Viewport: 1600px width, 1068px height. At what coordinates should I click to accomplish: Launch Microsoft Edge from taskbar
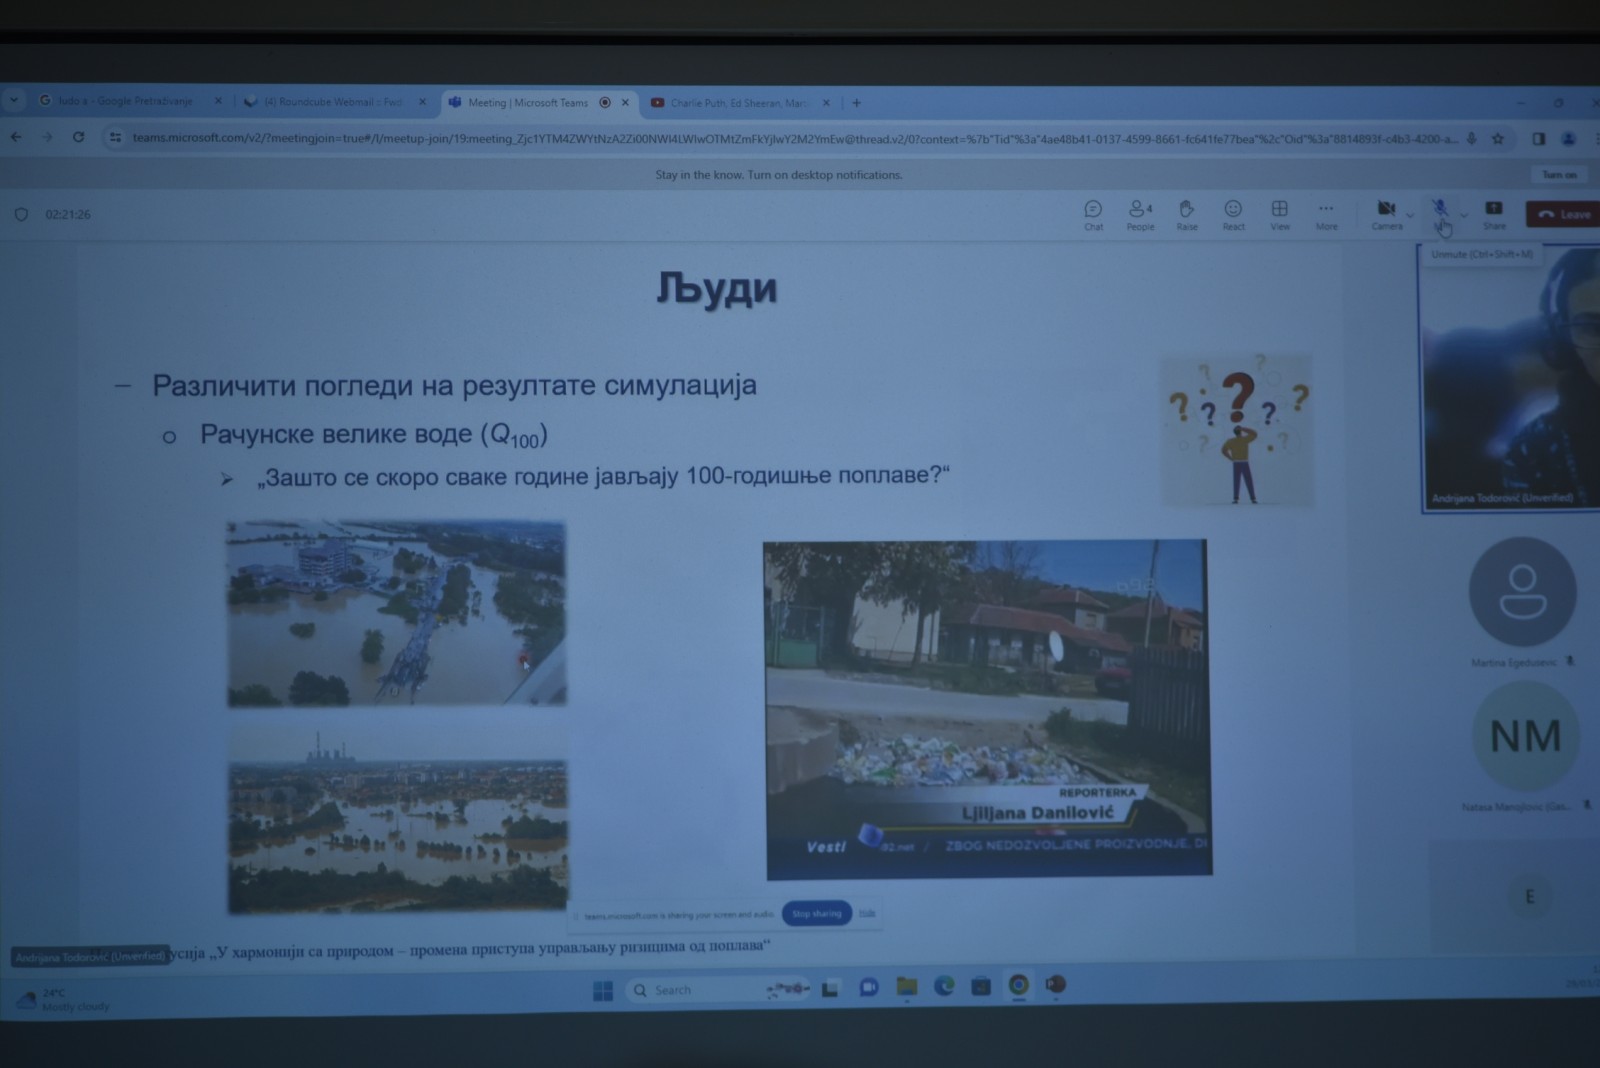pyautogui.click(x=944, y=987)
